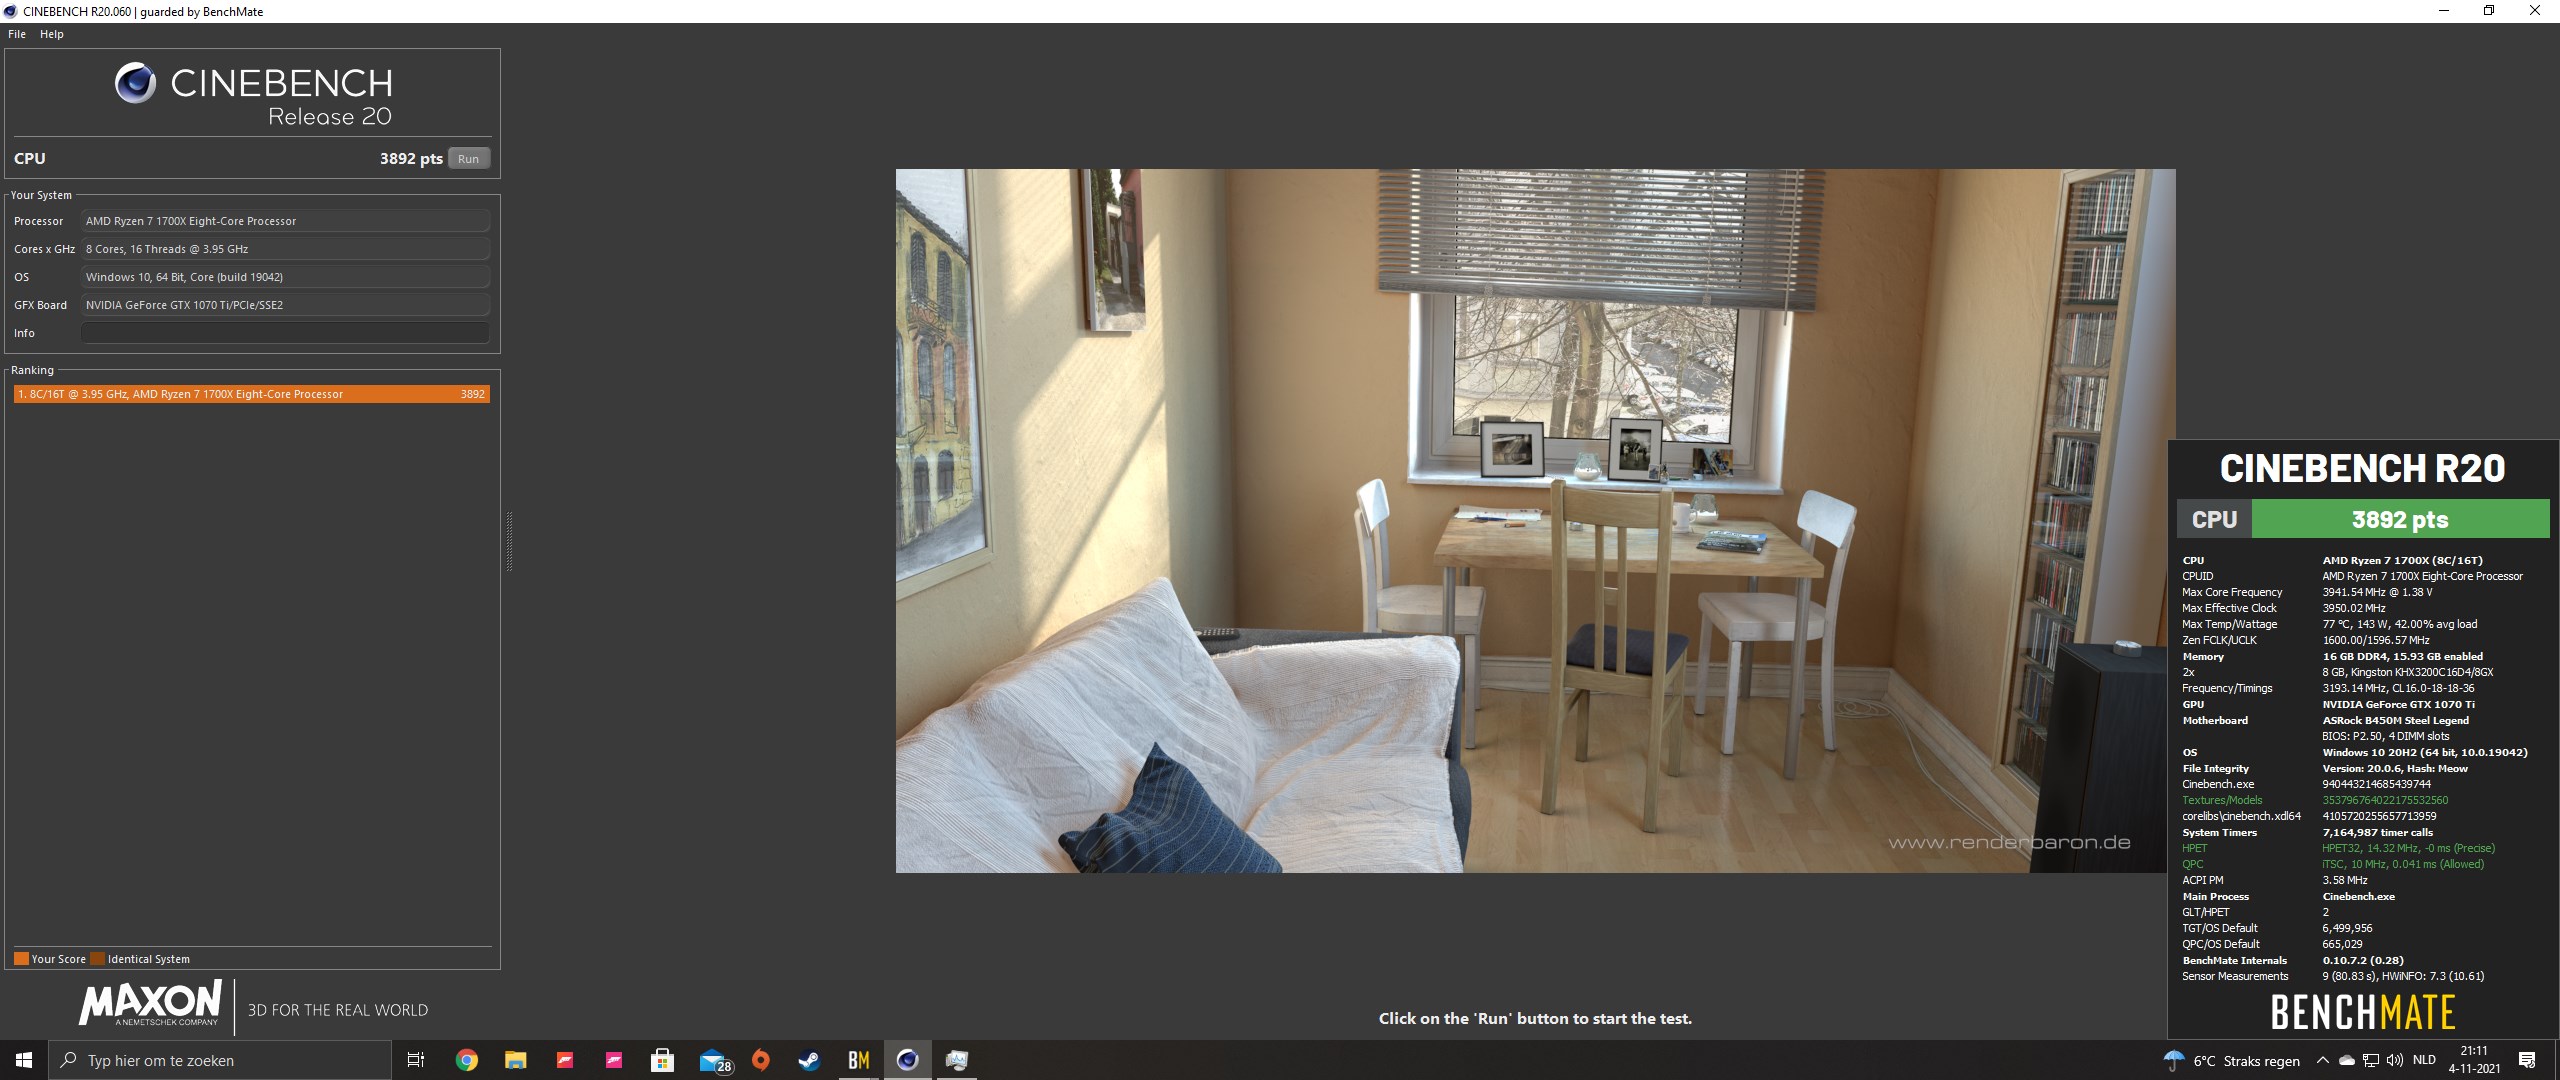Restore the Cinebench window size
2560x1080 pixels.
2489,11
